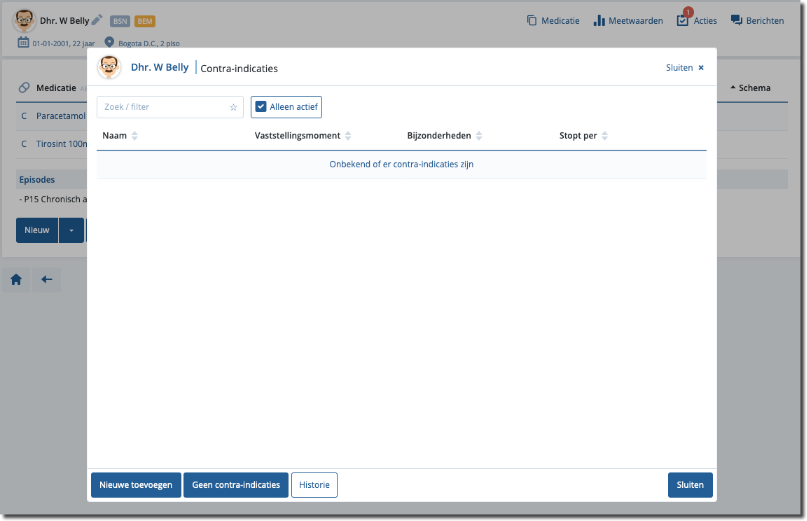Image resolution: width=807 pixels, height=521 pixels.
Task: Open Meetwaarden chart icon
Action: coord(627,20)
